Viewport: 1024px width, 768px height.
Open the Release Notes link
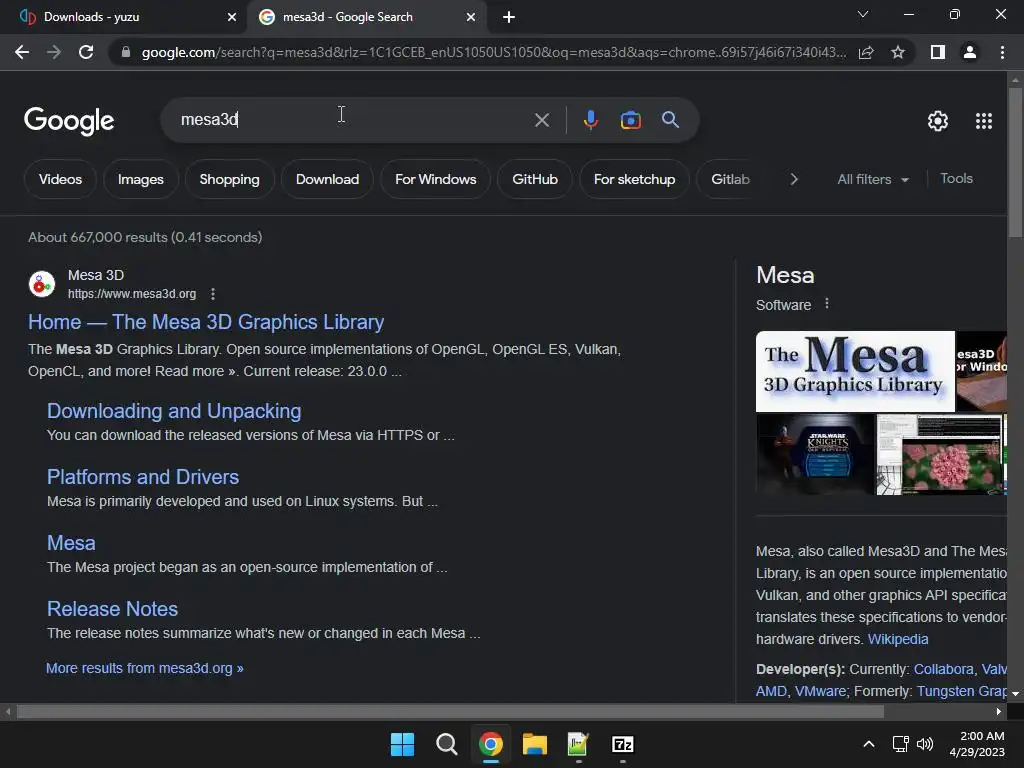coord(112,609)
